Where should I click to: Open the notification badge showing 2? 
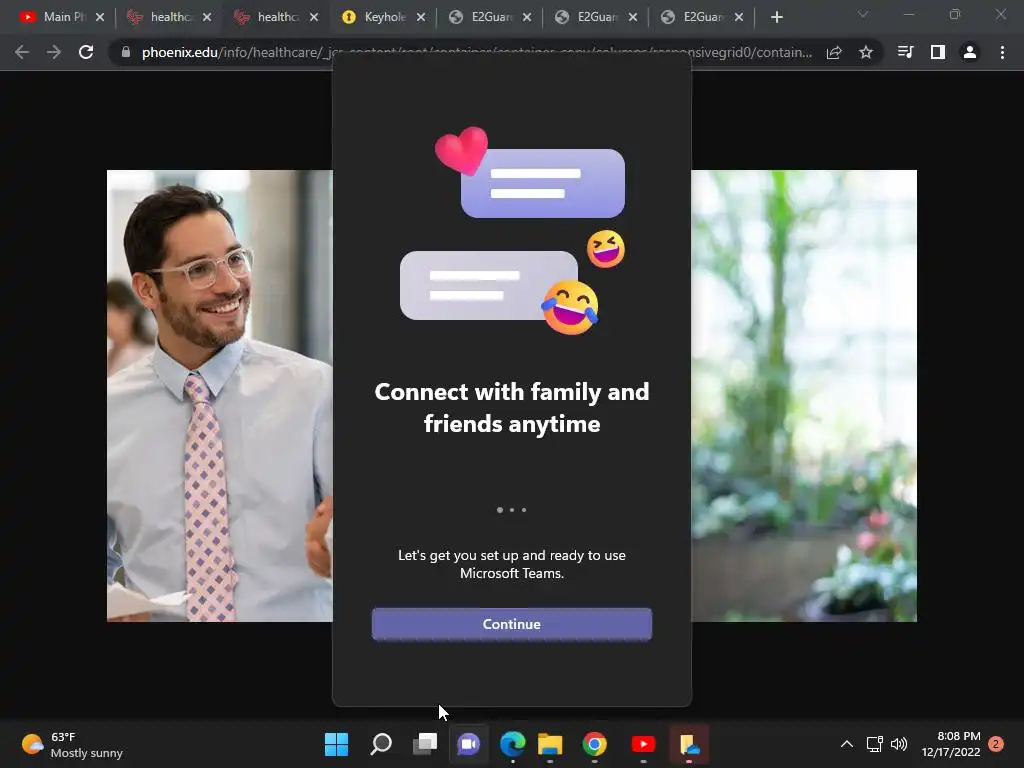pos(996,744)
